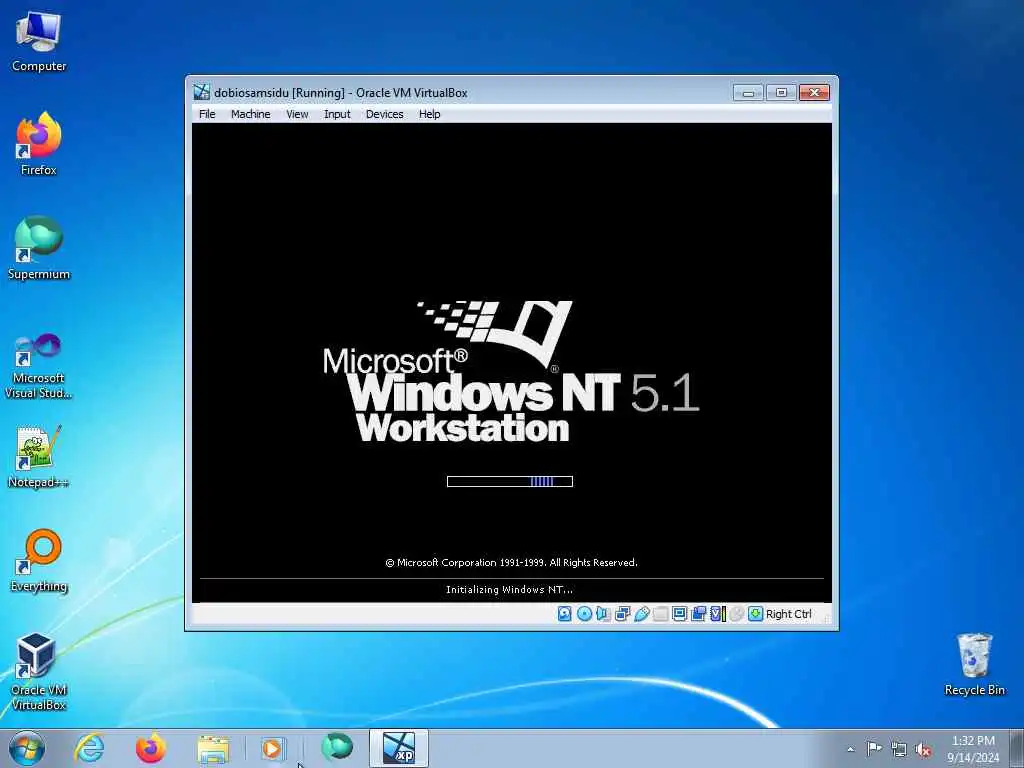This screenshot has width=1024, height=768.
Task: Click the keyboard capture green arrow icon
Action: point(756,614)
